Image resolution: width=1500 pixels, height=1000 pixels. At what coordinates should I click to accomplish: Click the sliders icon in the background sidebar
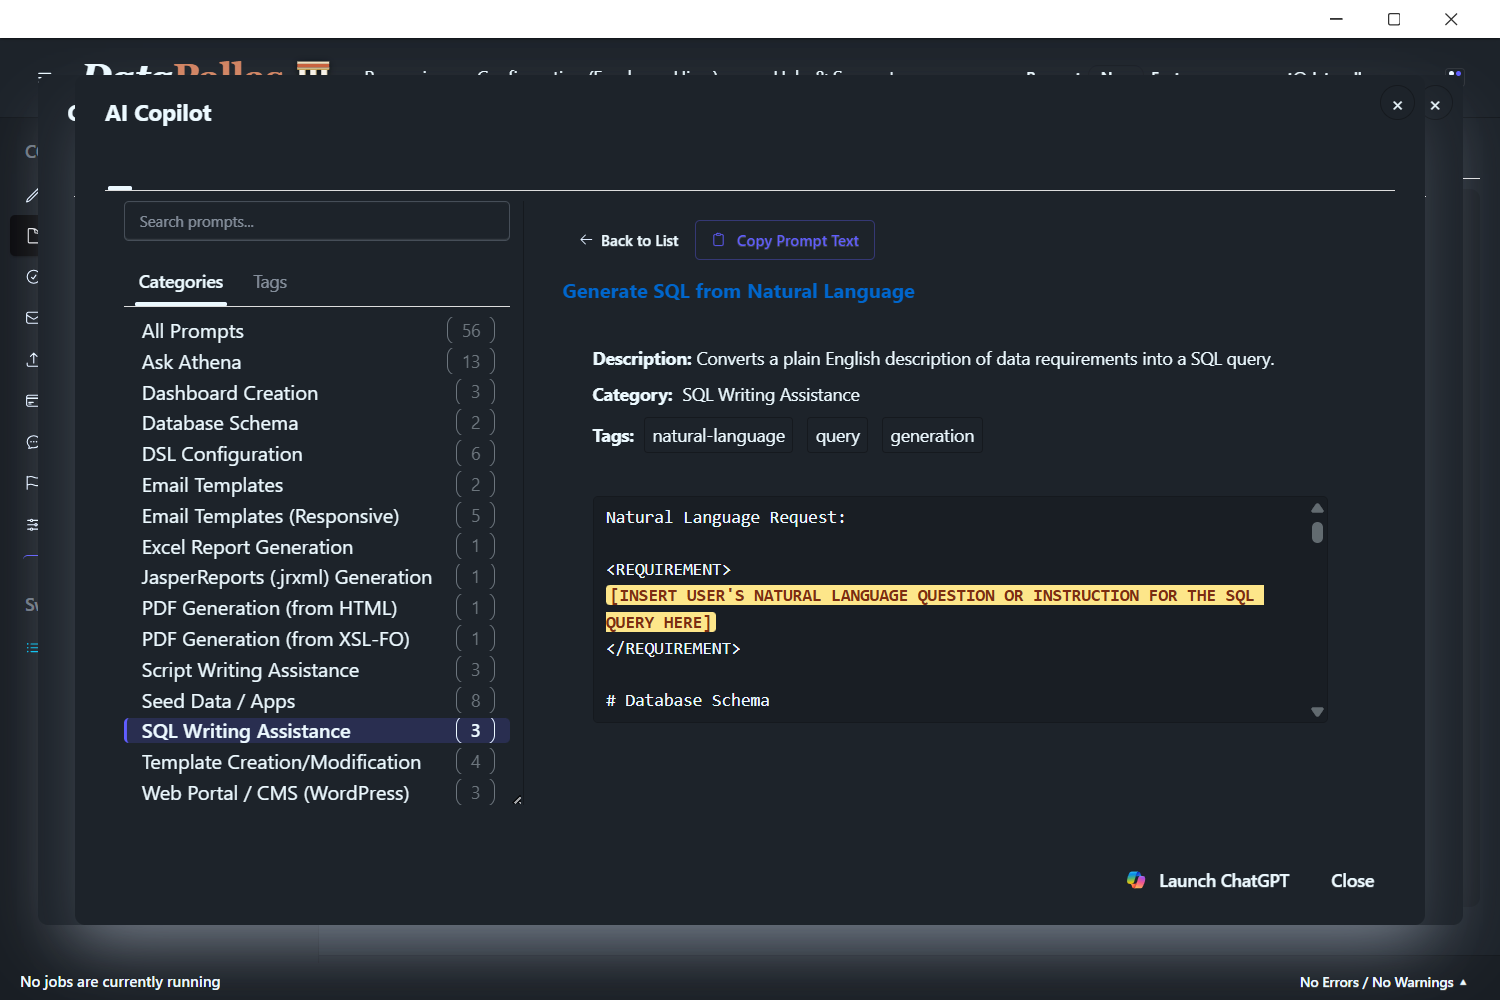pyautogui.click(x=32, y=524)
